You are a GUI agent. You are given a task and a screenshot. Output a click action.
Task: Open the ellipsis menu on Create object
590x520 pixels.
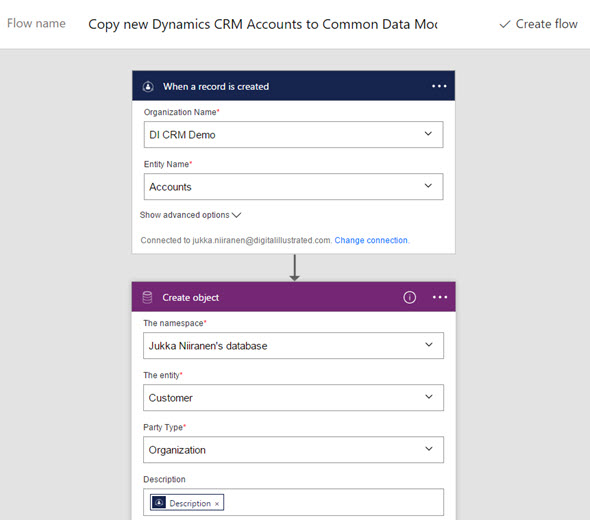(x=439, y=297)
